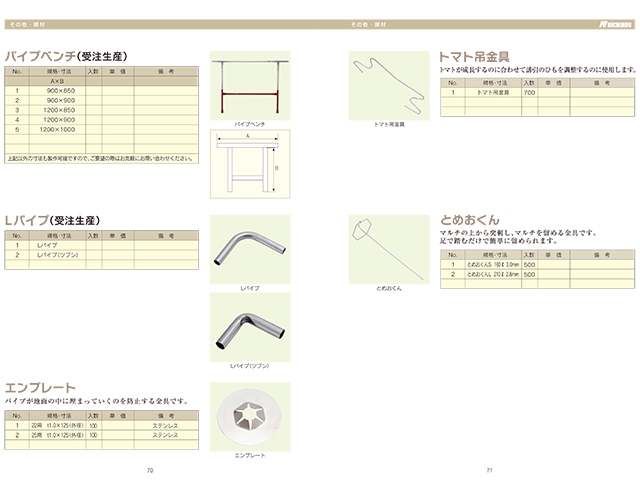The height and width of the screenshot is (480, 640).
Task: Click ステンレス in the 25用 row
Action: click(x=165, y=435)
